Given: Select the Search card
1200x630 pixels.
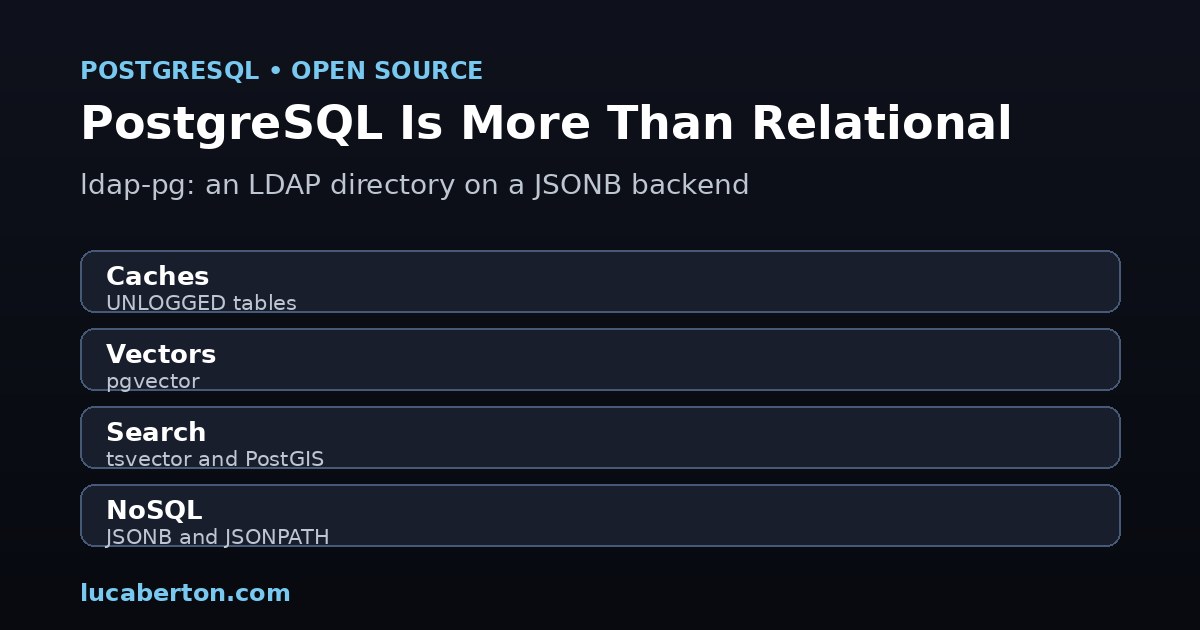Looking at the screenshot, I should pyautogui.click(x=600, y=437).
